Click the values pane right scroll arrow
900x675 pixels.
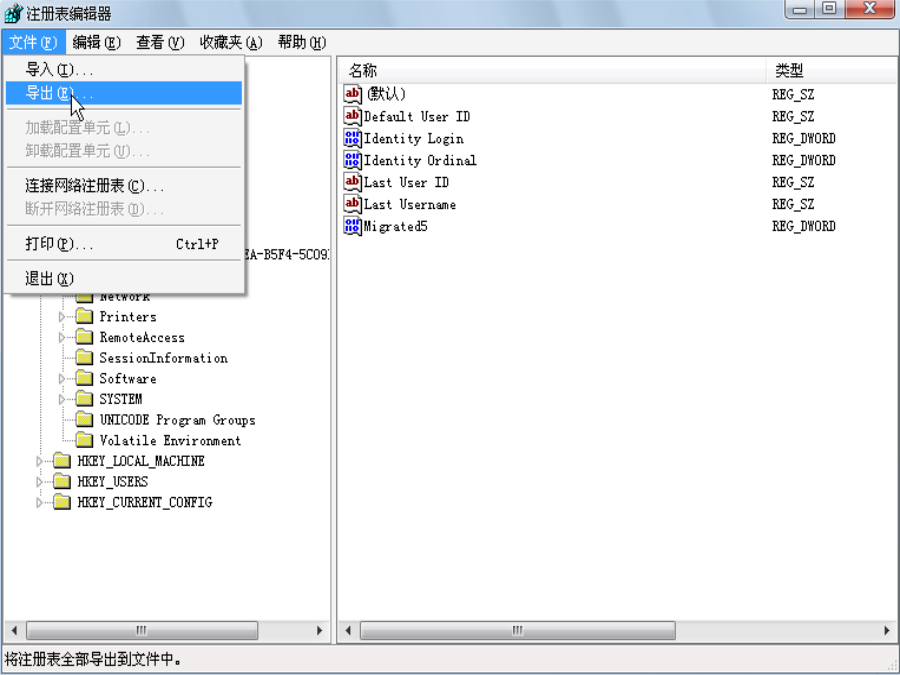click(x=887, y=630)
